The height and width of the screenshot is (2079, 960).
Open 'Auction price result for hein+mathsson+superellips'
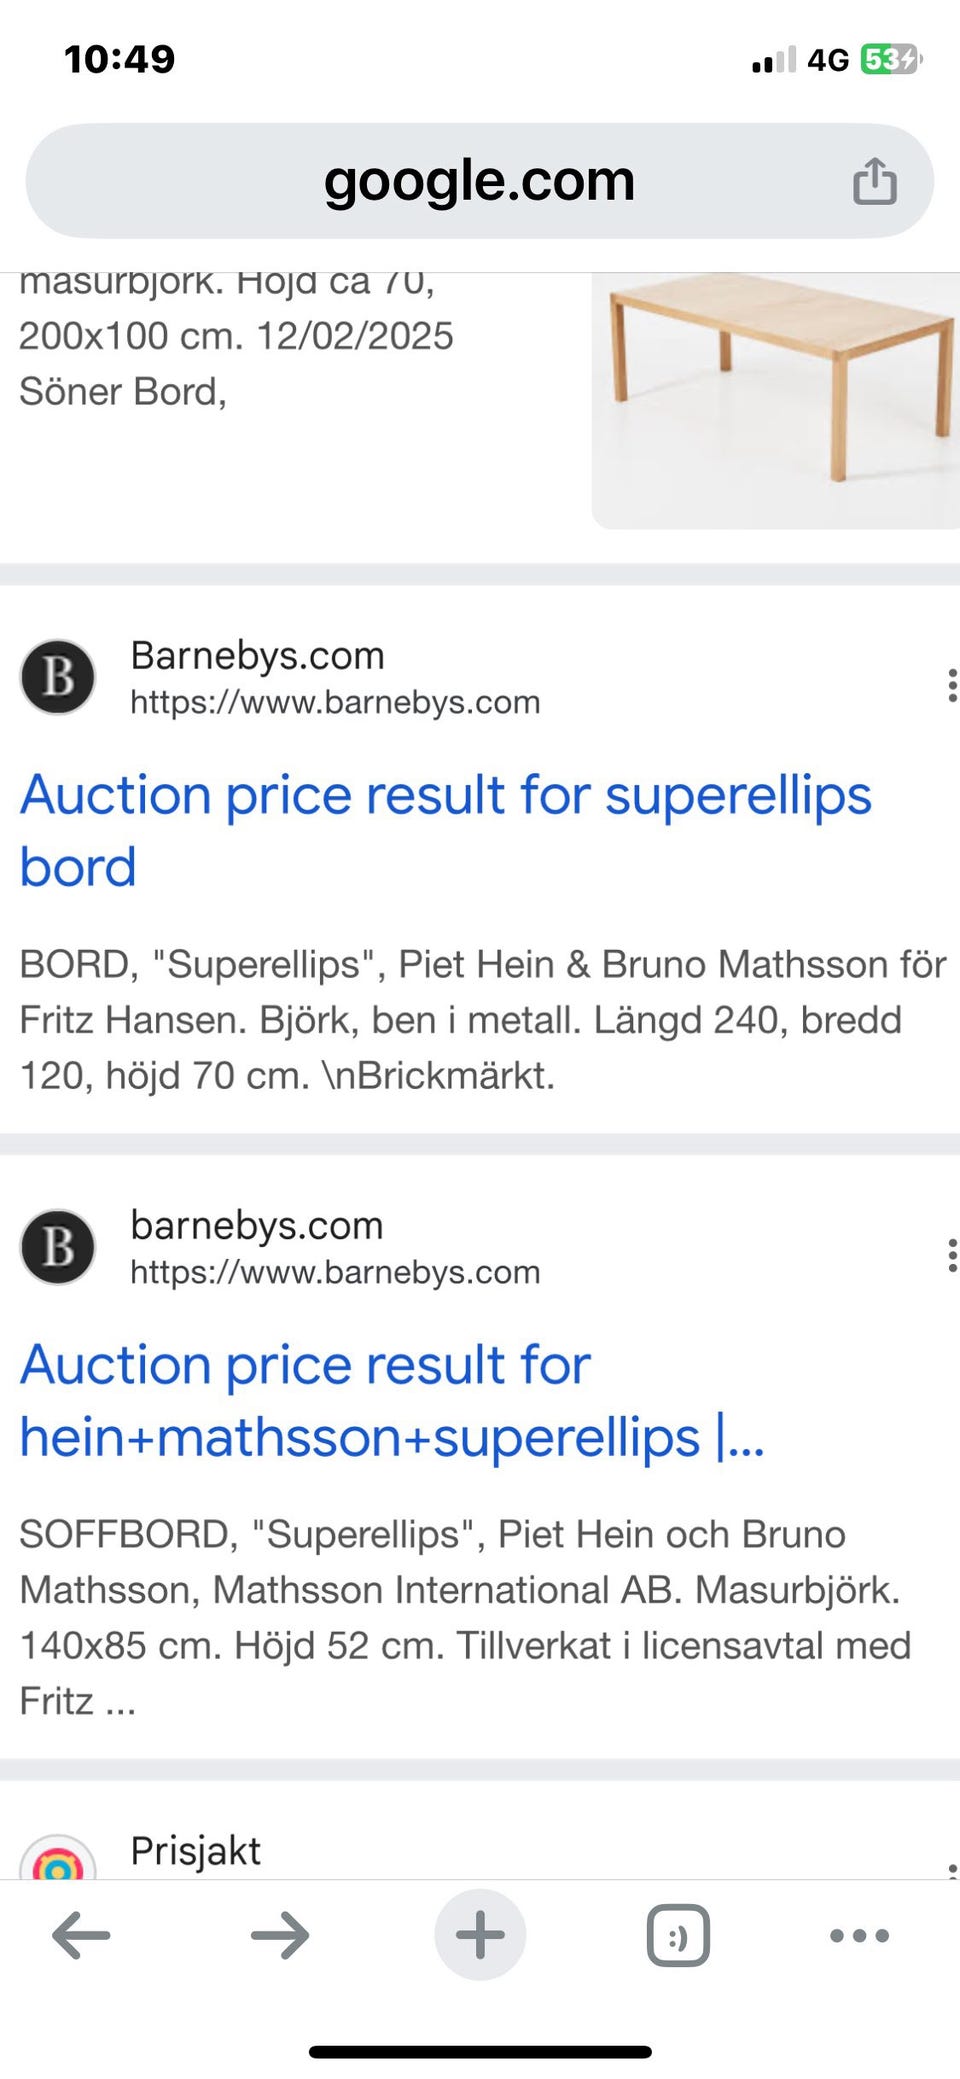click(392, 1400)
